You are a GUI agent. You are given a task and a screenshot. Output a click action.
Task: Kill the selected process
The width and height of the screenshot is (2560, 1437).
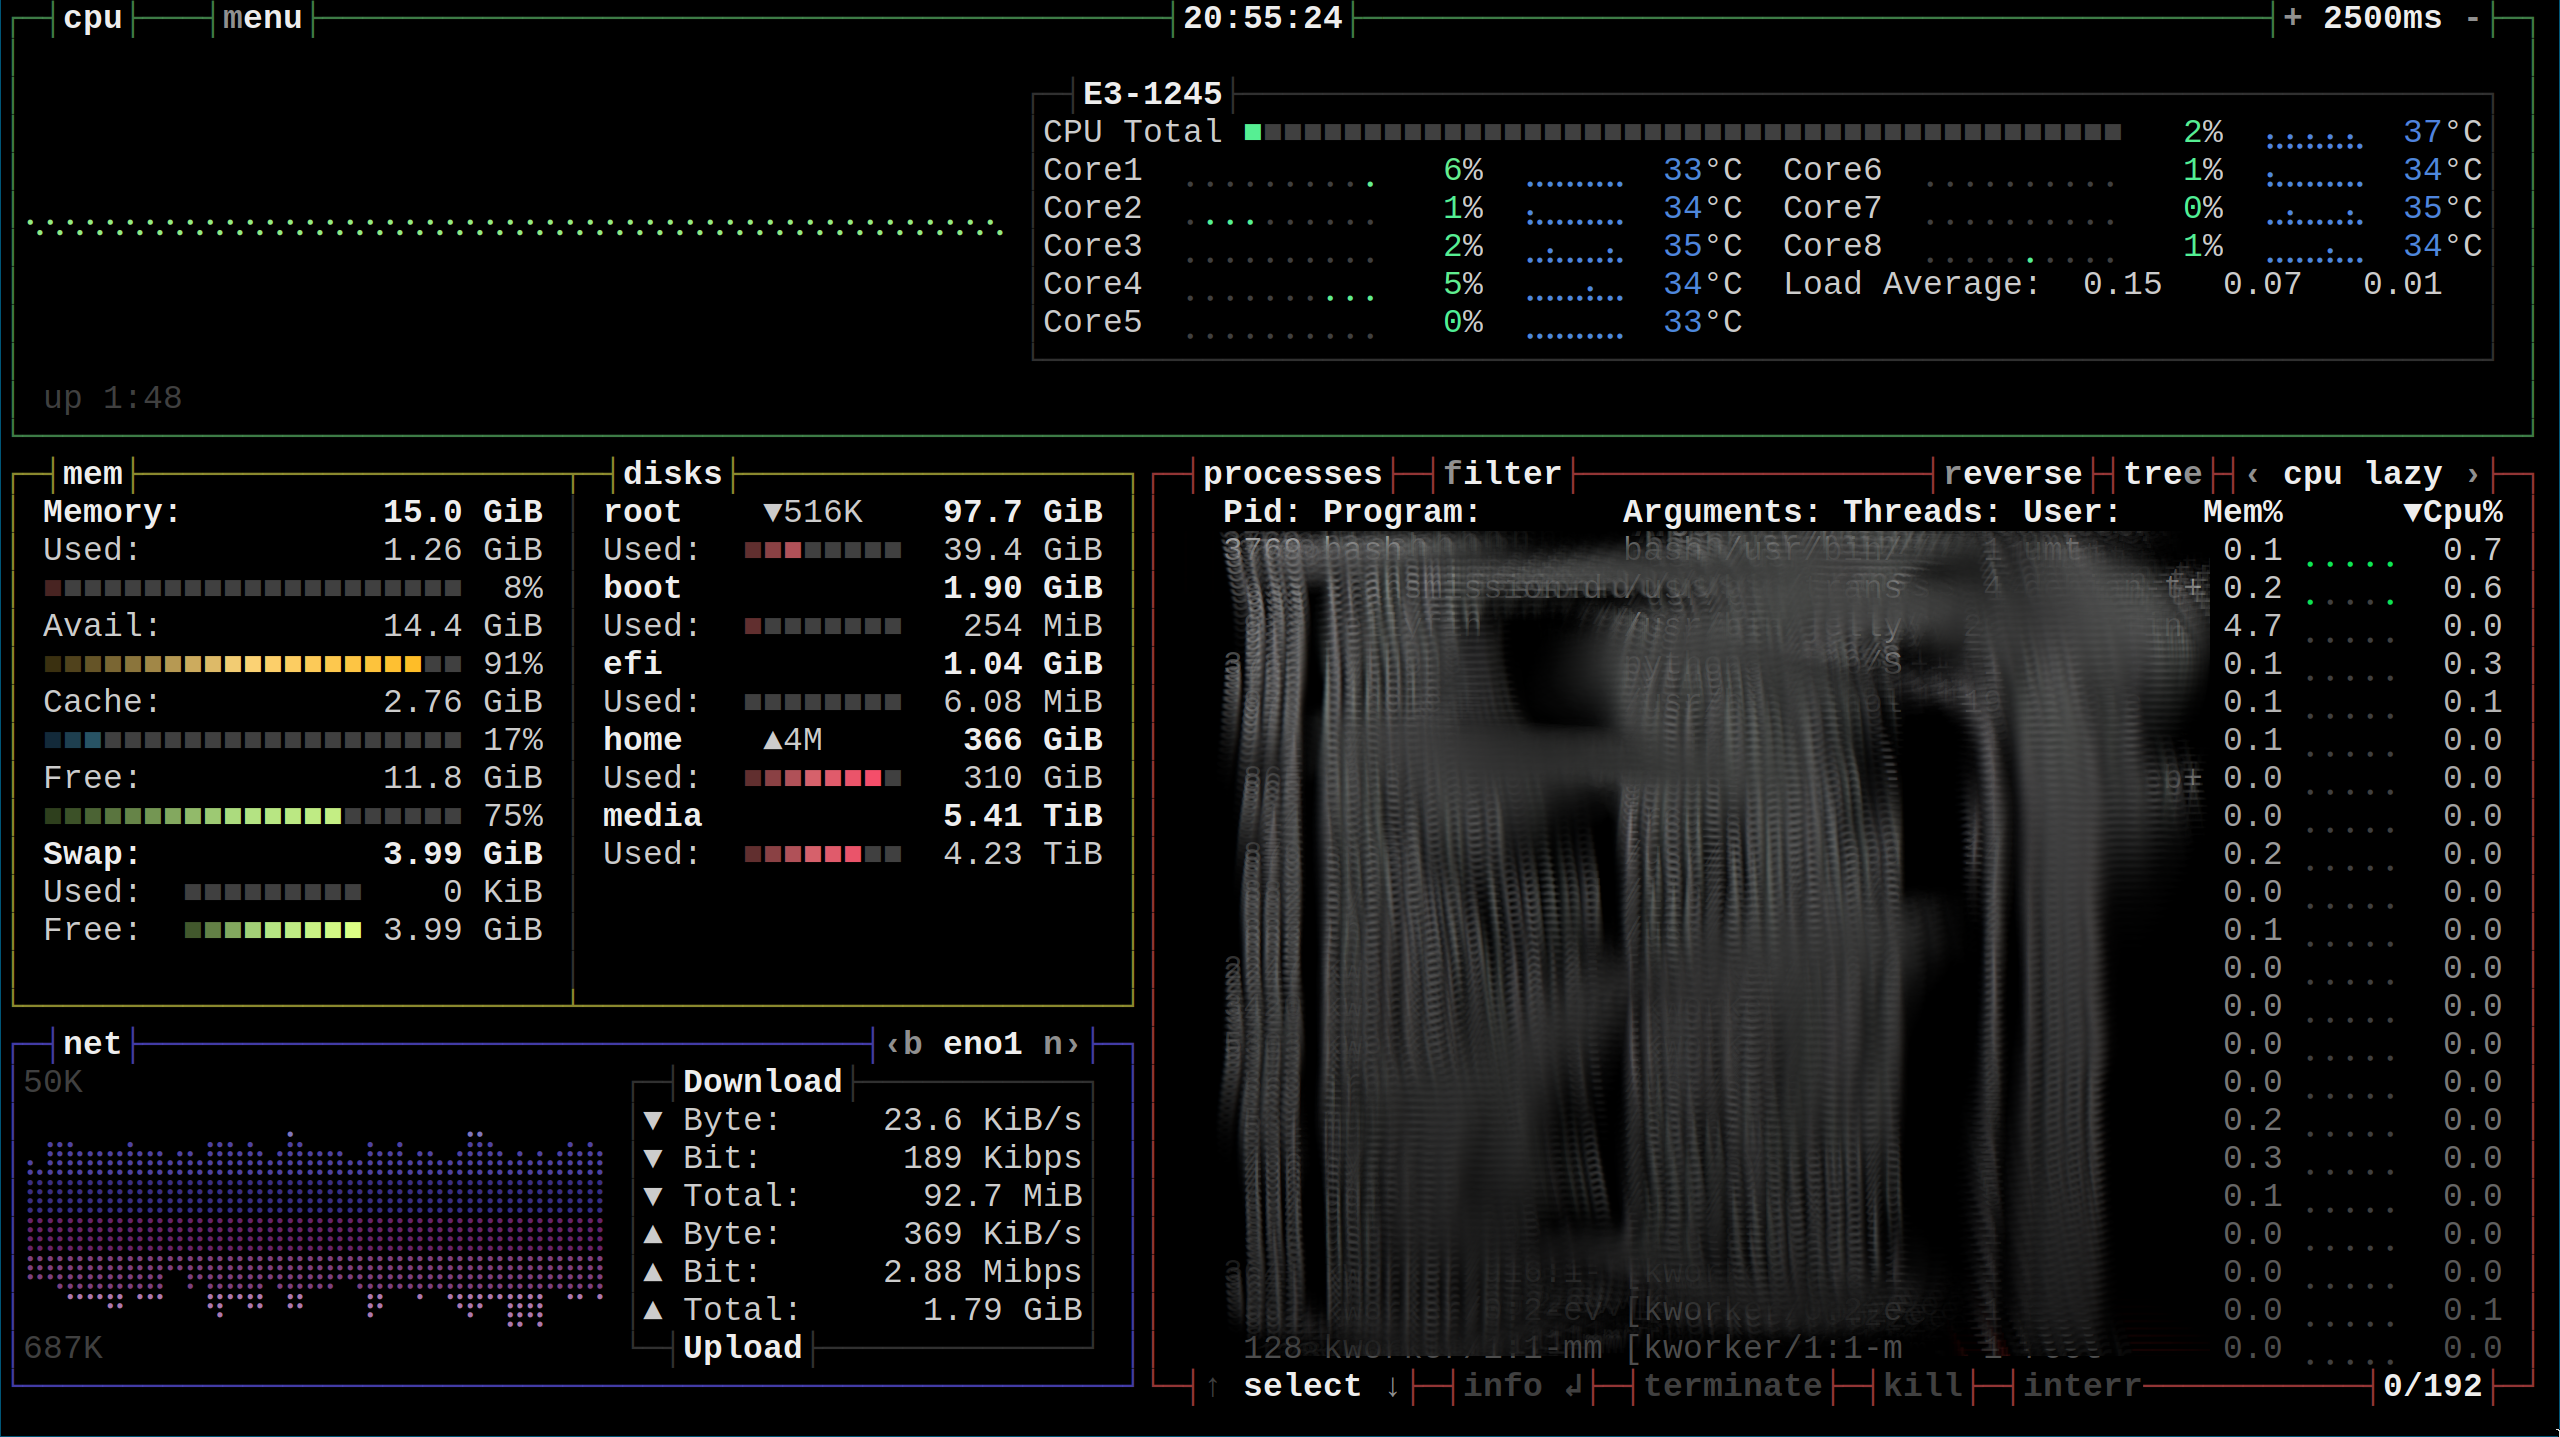point(1923,1386)
